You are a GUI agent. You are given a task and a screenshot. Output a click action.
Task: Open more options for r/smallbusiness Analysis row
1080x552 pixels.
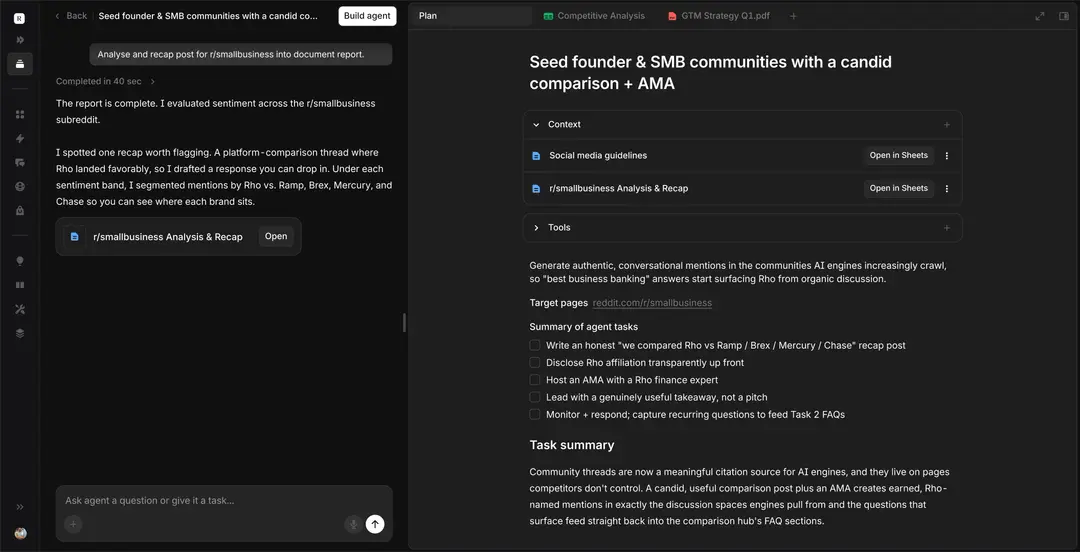946,188
